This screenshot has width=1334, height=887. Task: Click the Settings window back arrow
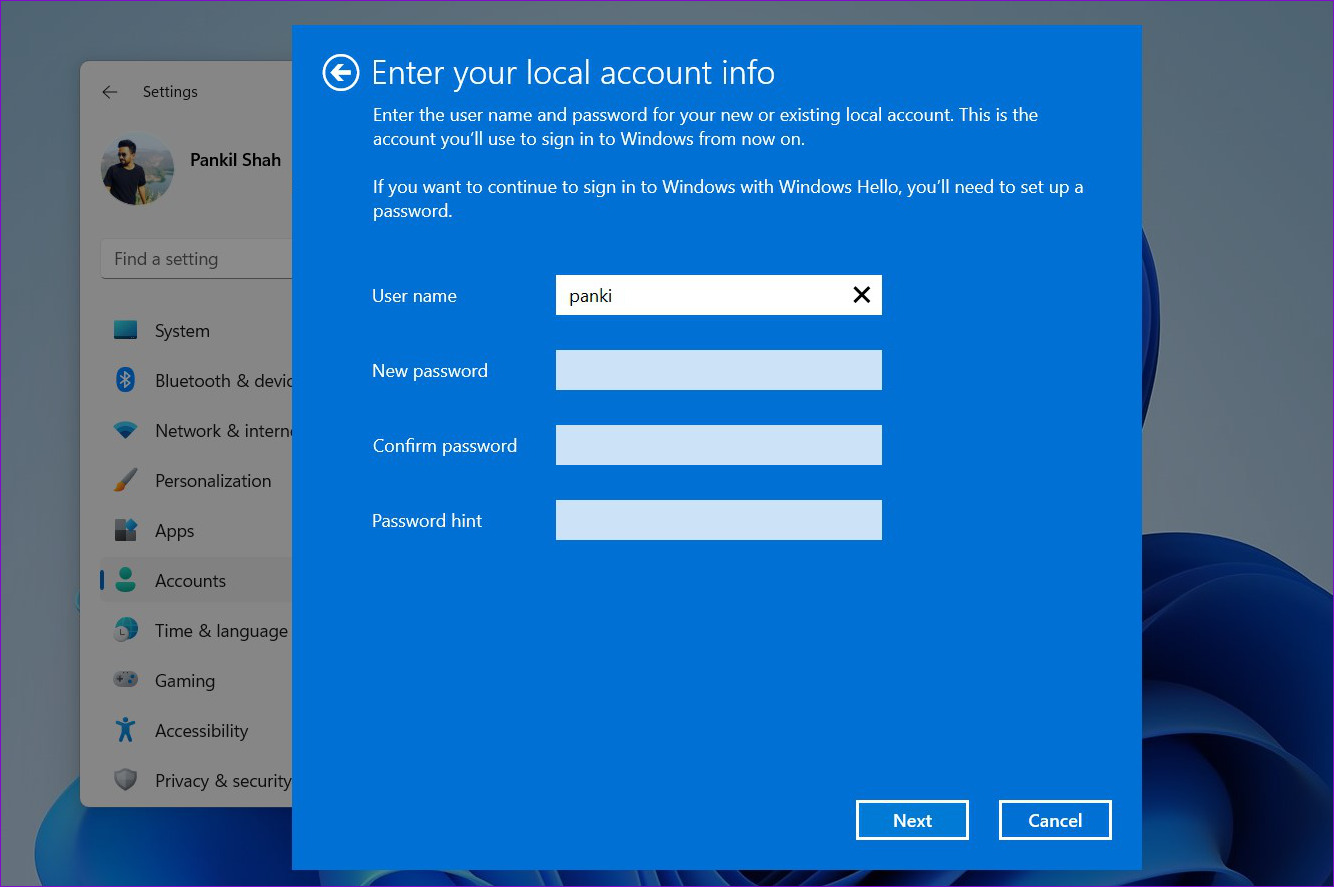(x=110, y=92)
